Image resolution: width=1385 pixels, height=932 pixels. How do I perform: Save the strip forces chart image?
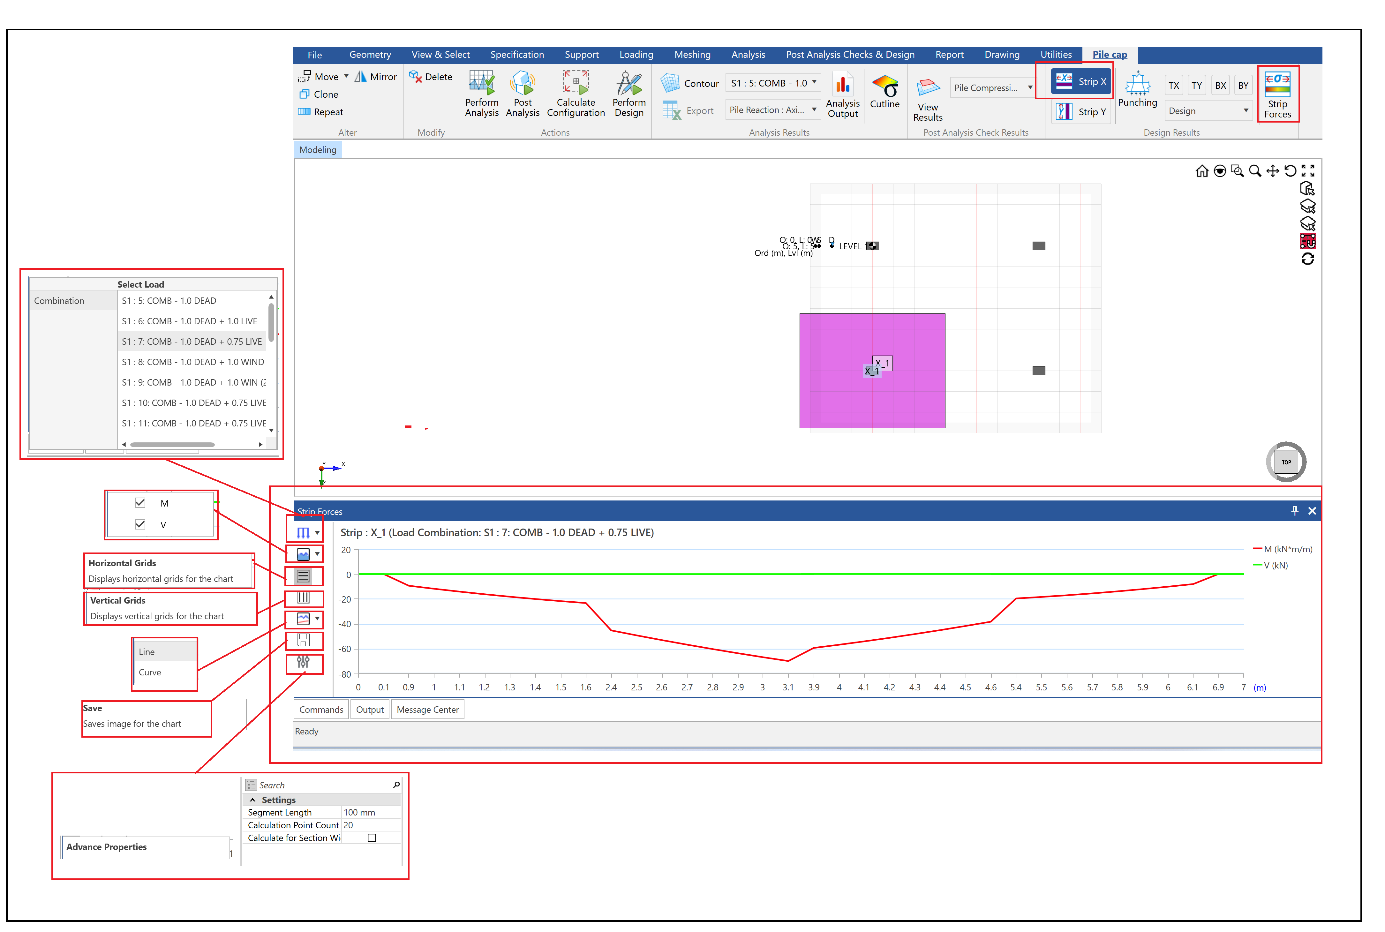pos(303,640)
